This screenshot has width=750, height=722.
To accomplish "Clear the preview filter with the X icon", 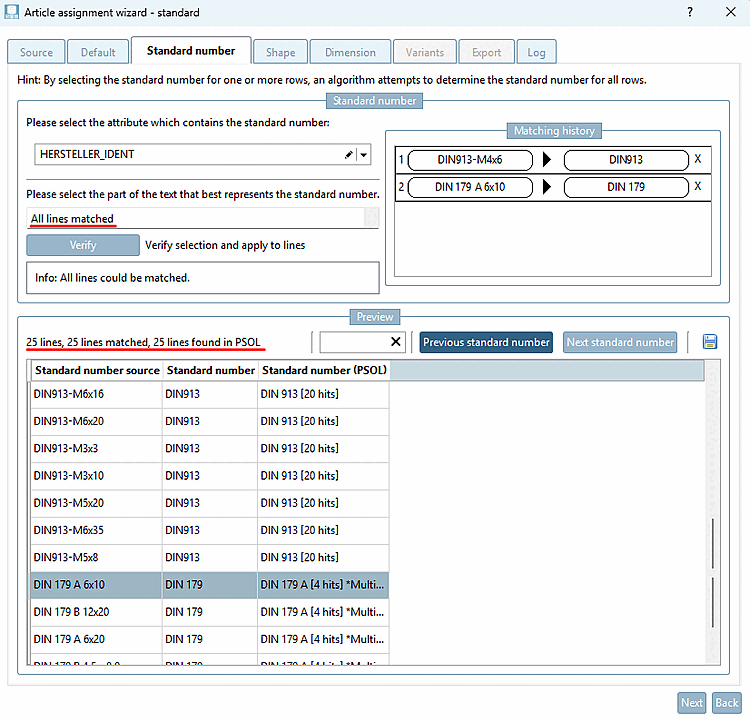I will 396,342.
